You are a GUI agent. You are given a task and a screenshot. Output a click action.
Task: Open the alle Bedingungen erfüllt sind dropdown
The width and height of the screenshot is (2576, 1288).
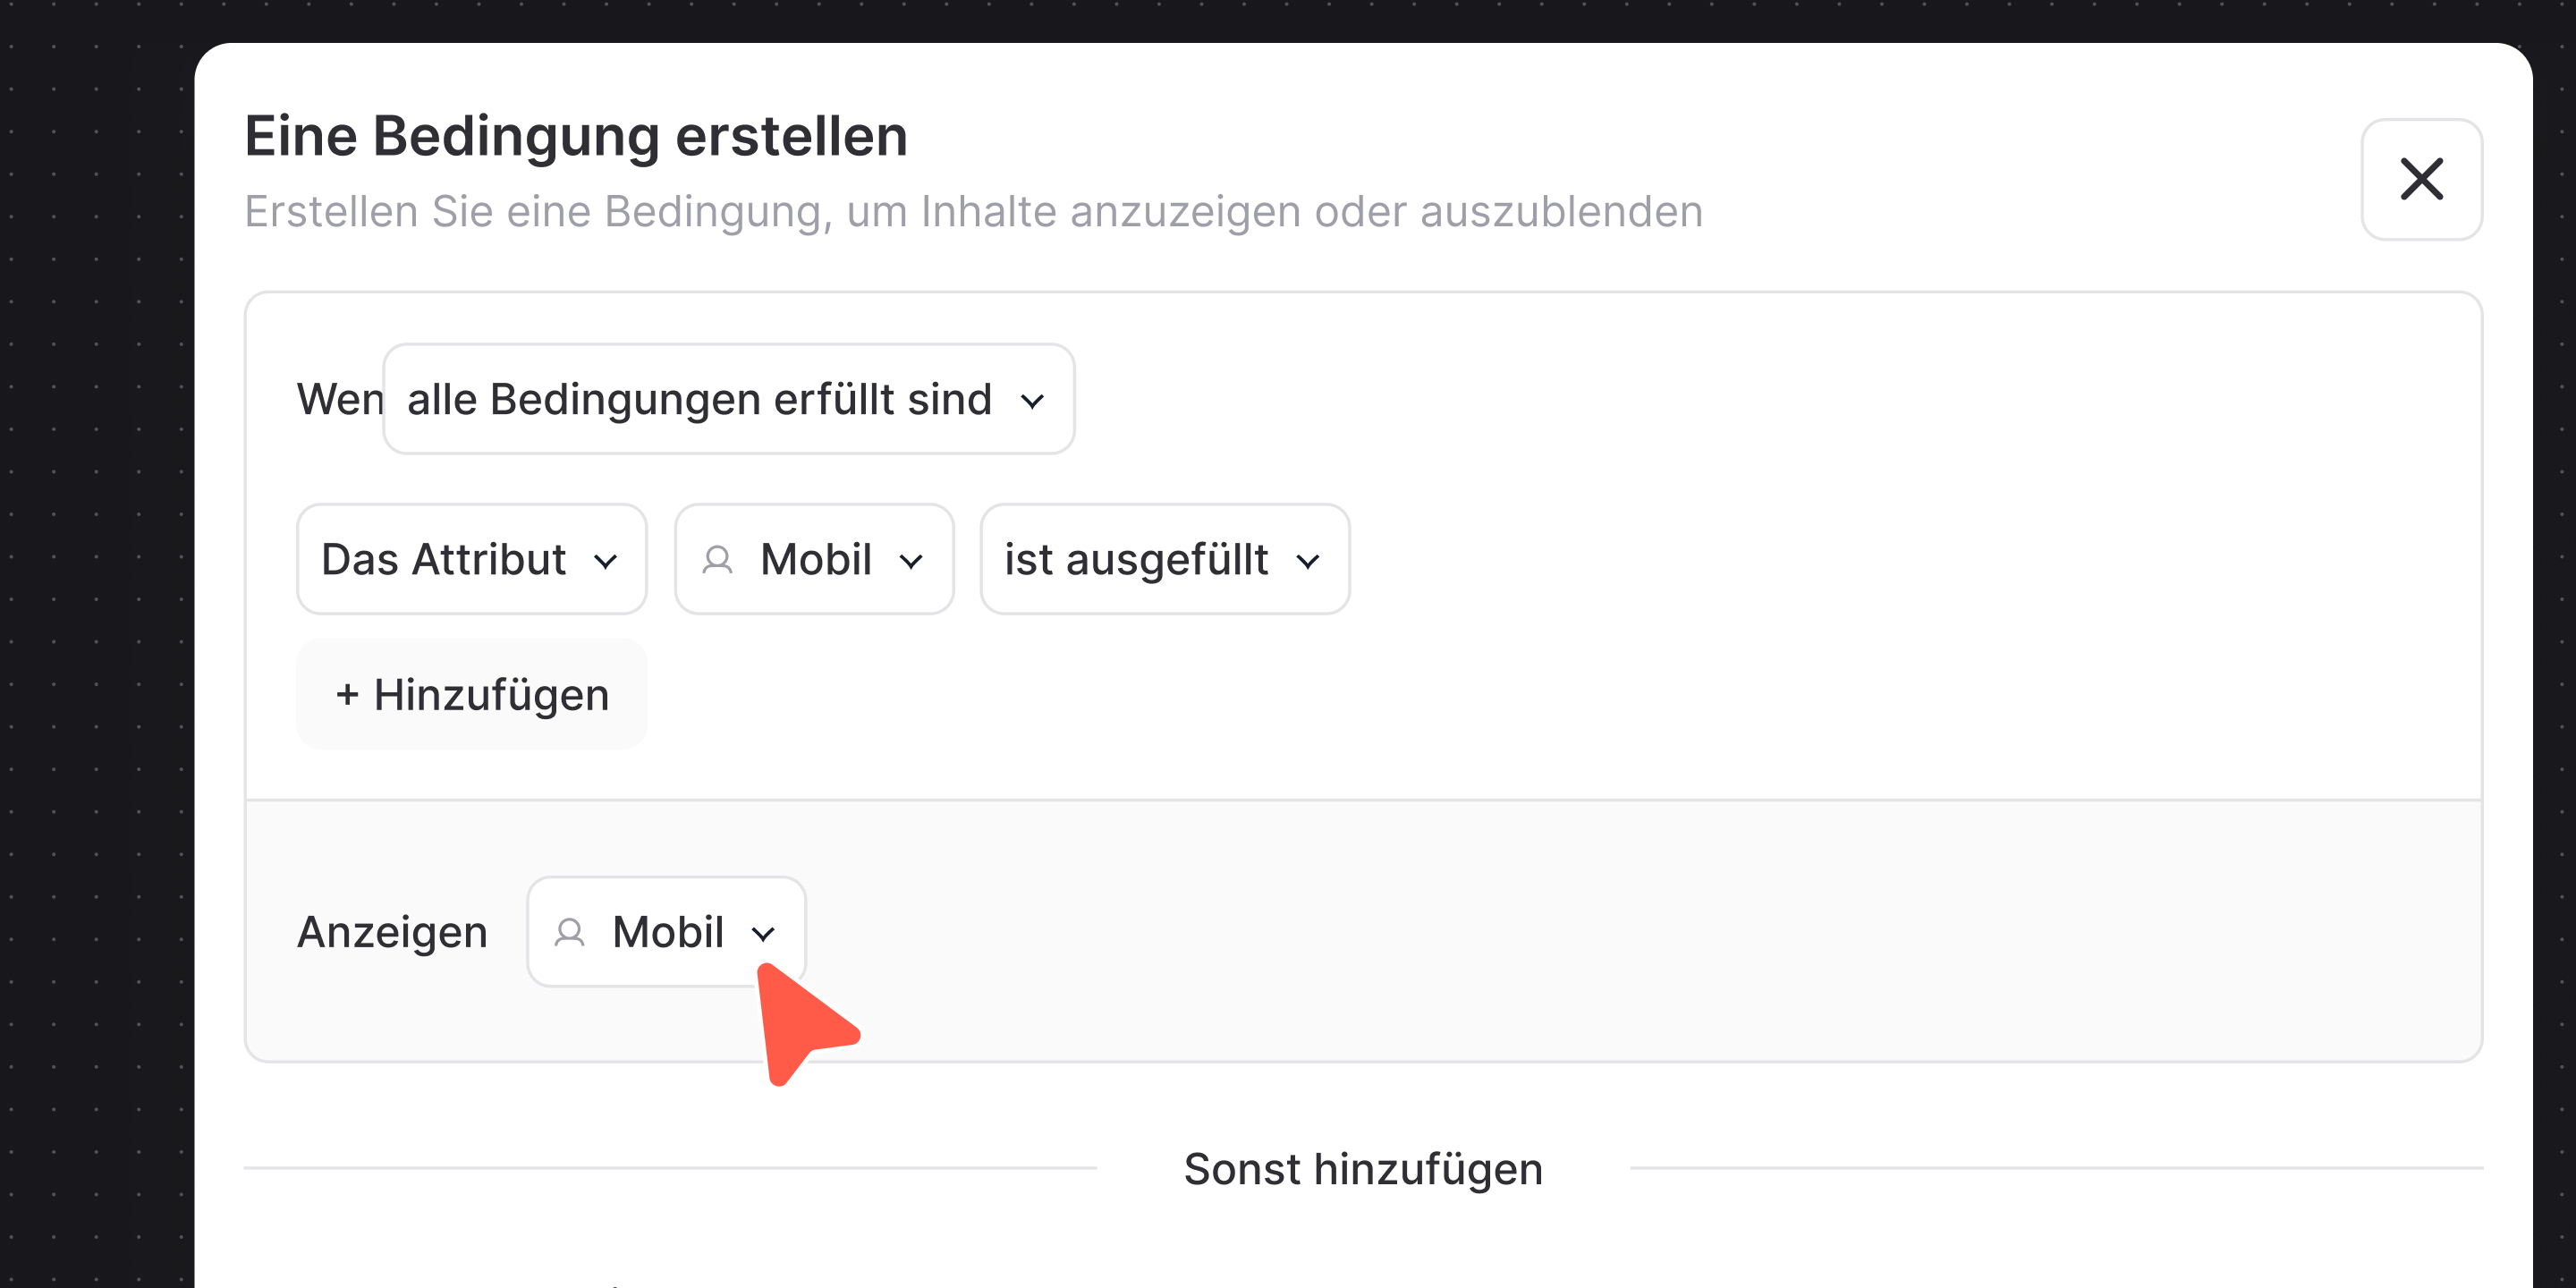728,399
